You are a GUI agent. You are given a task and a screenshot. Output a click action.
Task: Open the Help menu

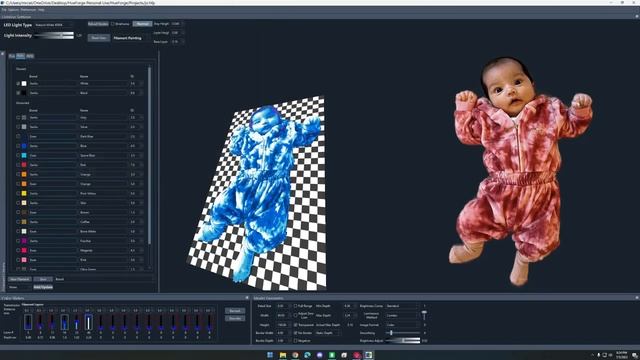click(41, 10)
